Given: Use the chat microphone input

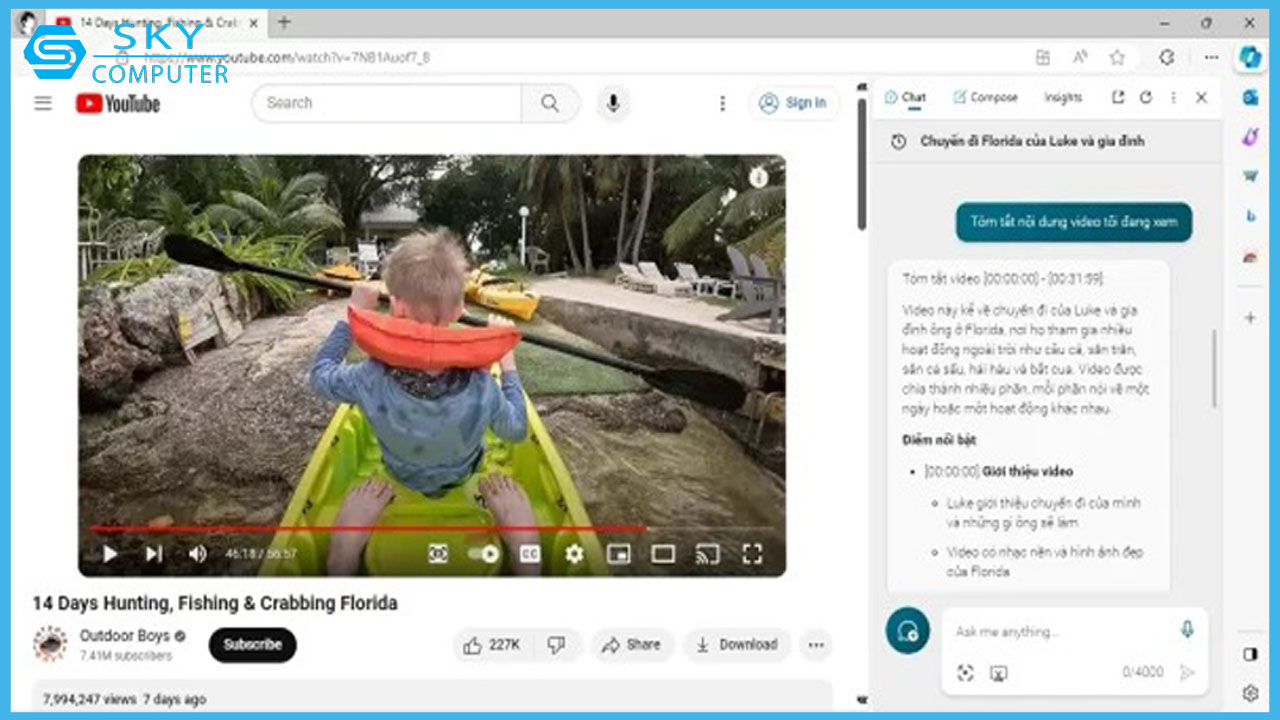Looking at the screenshot, I should coord(1187,630).
